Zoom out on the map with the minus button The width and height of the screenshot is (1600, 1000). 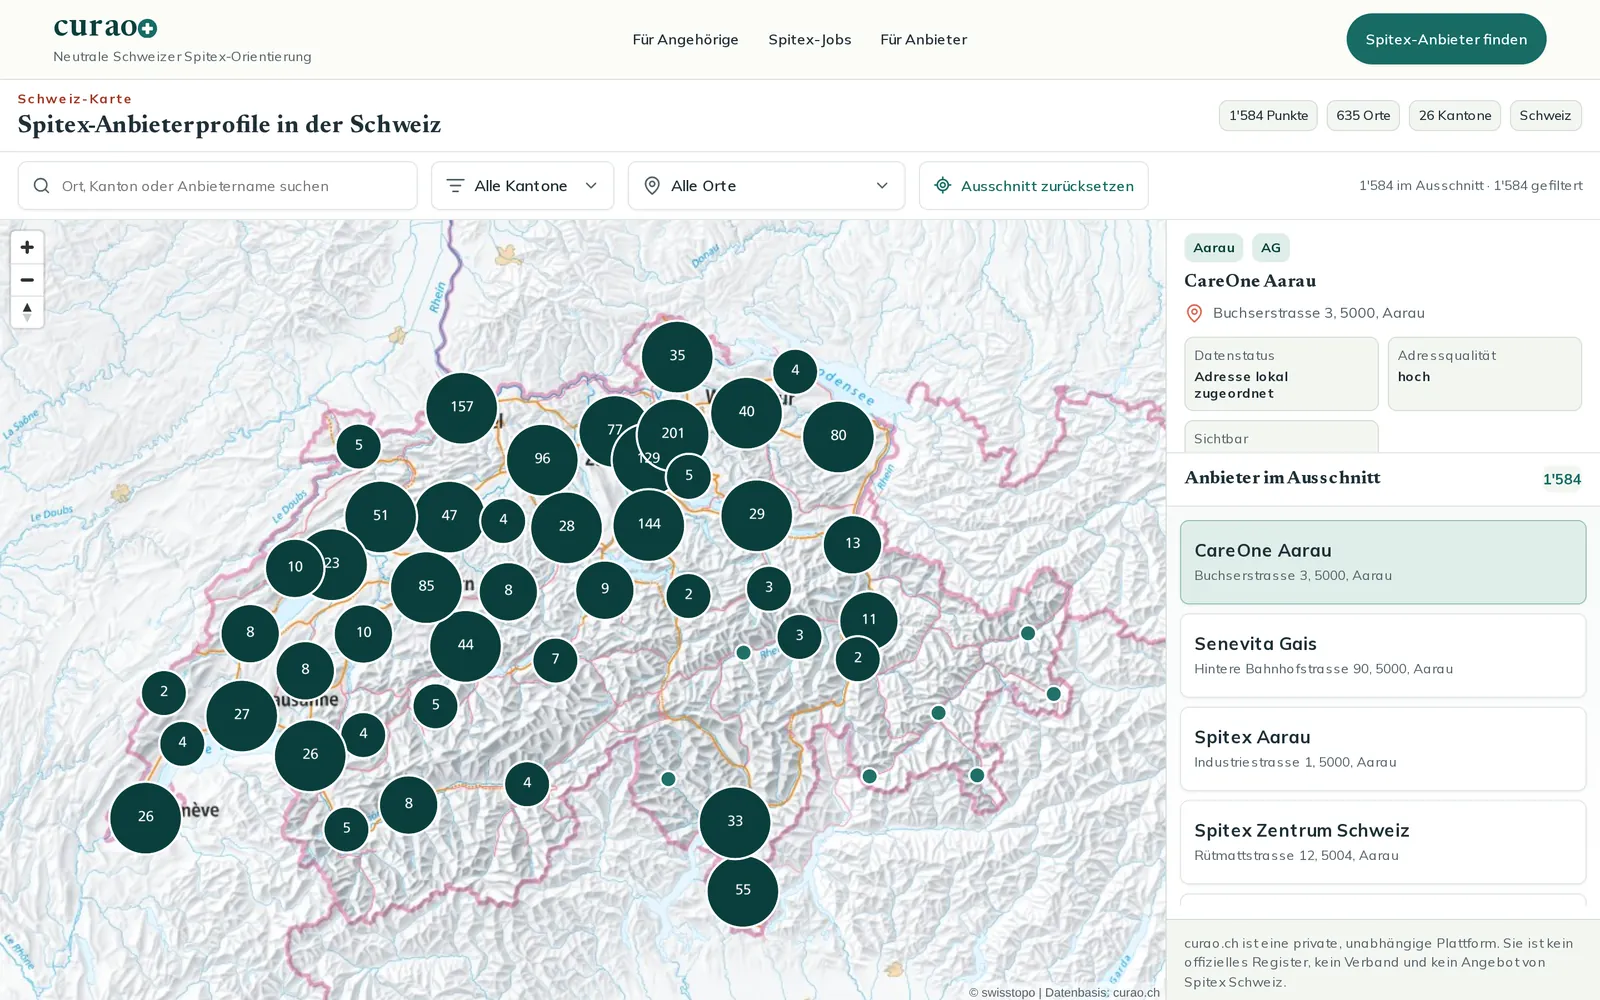pos(27,280)
